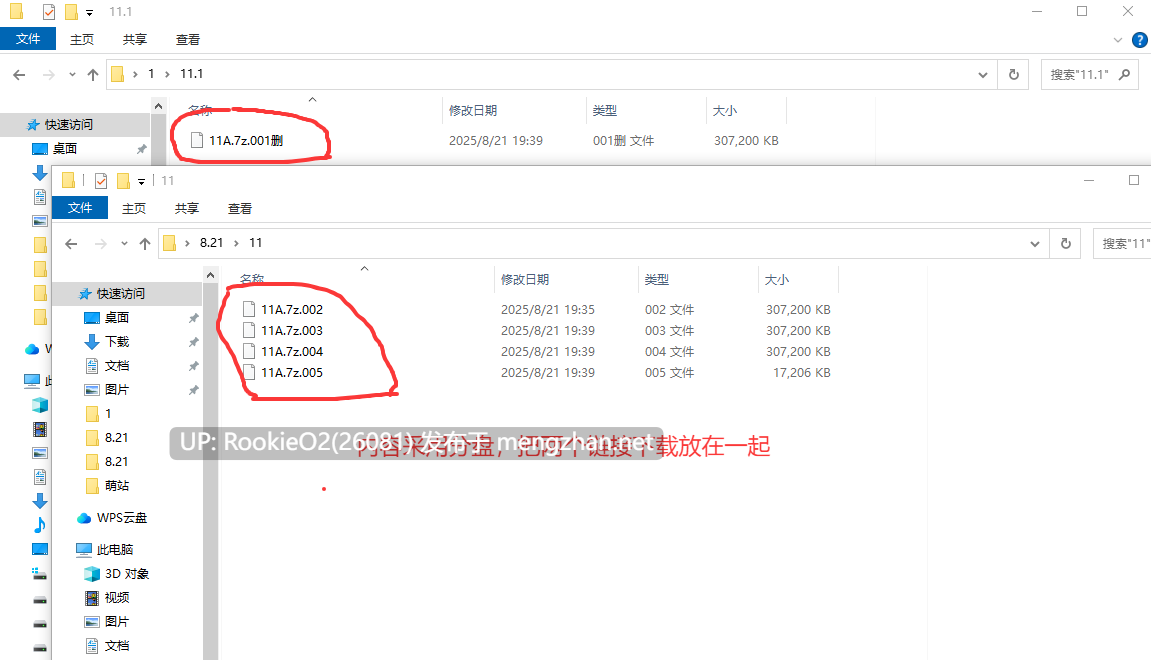Expand address history dropdown in 11.1 window
The image size is (1151, 660).
pos(983,75)
